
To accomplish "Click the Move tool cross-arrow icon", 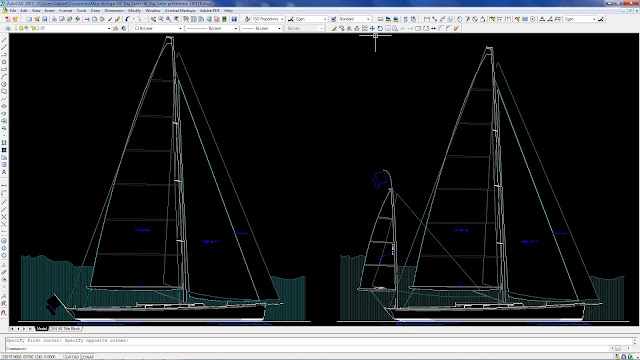I will [372, 28].
